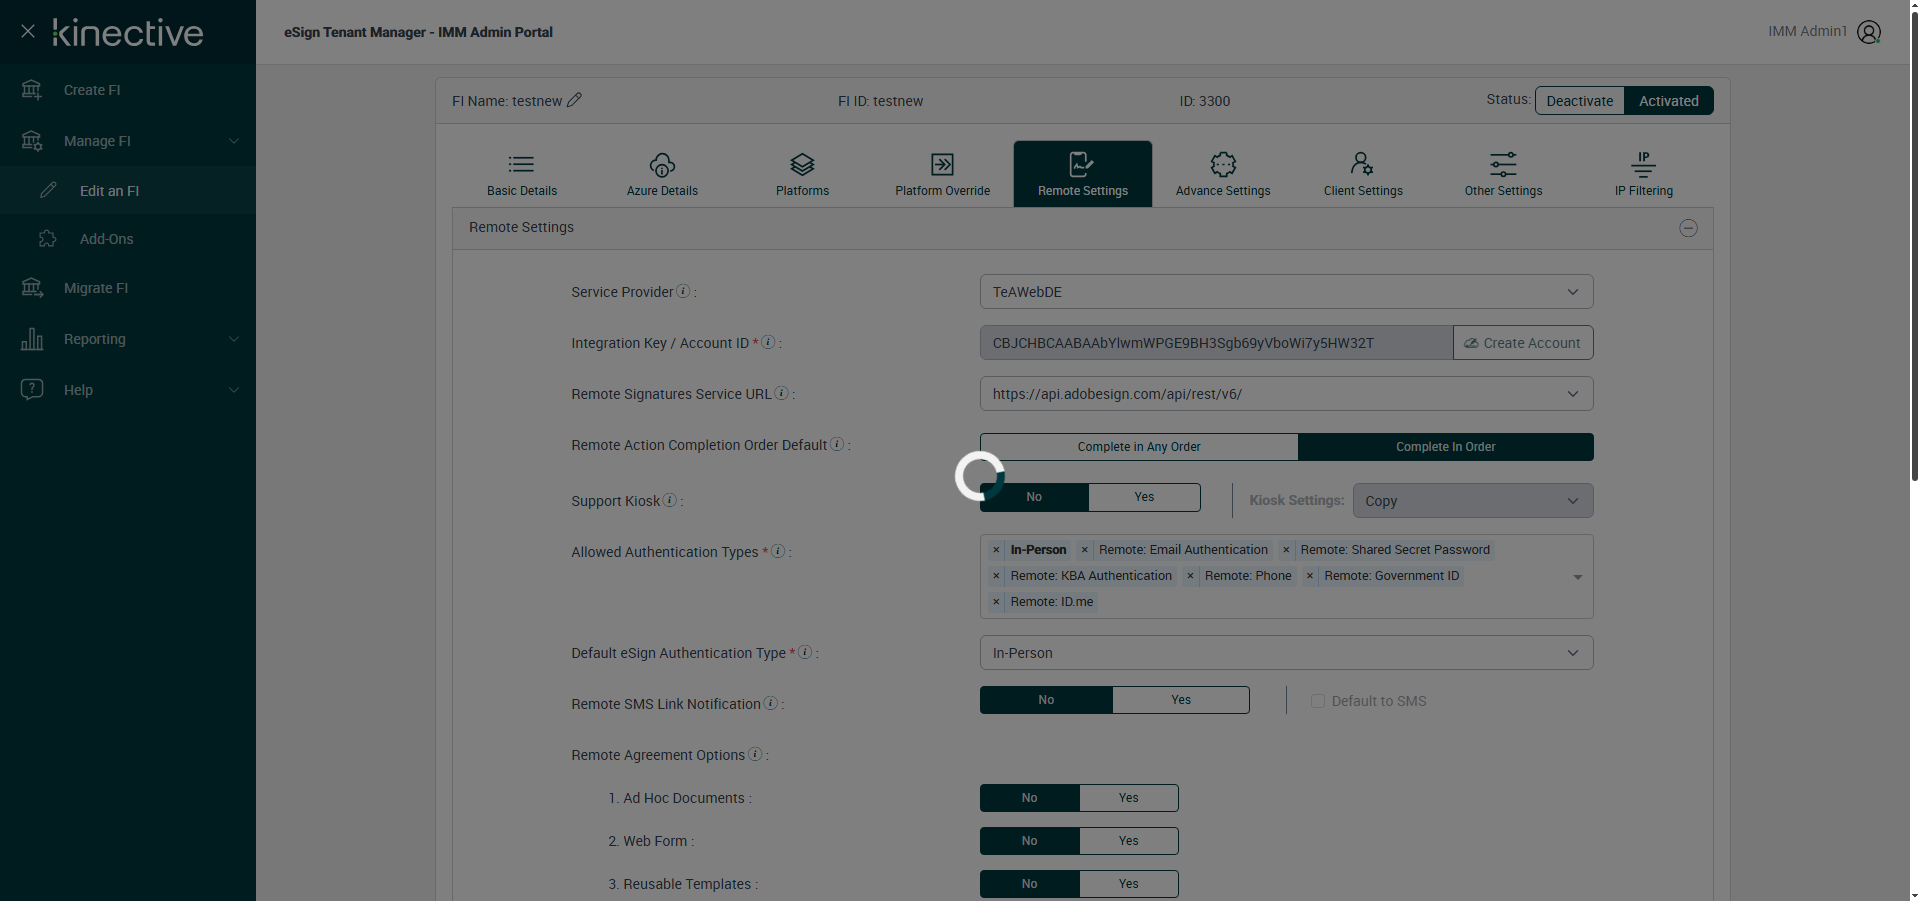Image resolution: width=1920 pixels, height=901 pixels.
Task: Click the Migrate FI icon
Action: (x=32, y=288)
